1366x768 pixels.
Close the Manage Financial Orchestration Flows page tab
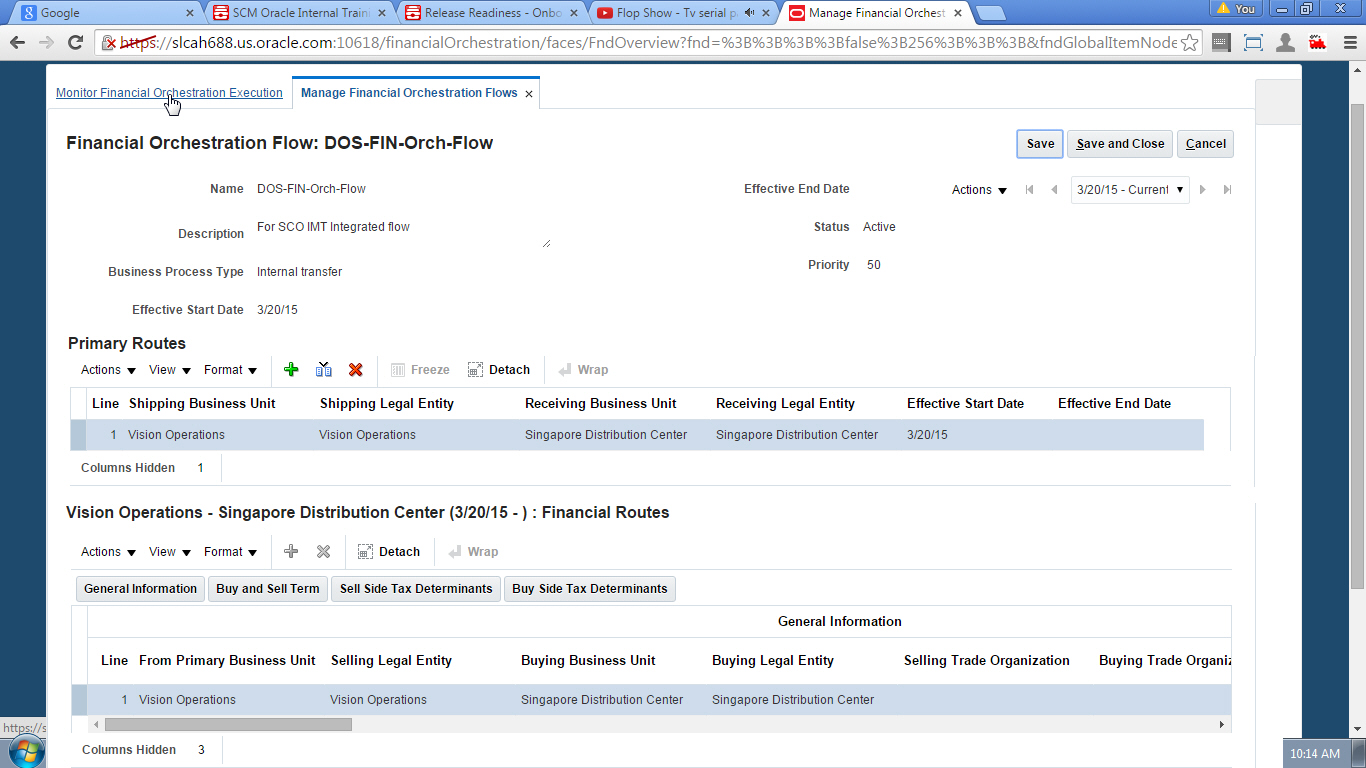tap(529, 94)
